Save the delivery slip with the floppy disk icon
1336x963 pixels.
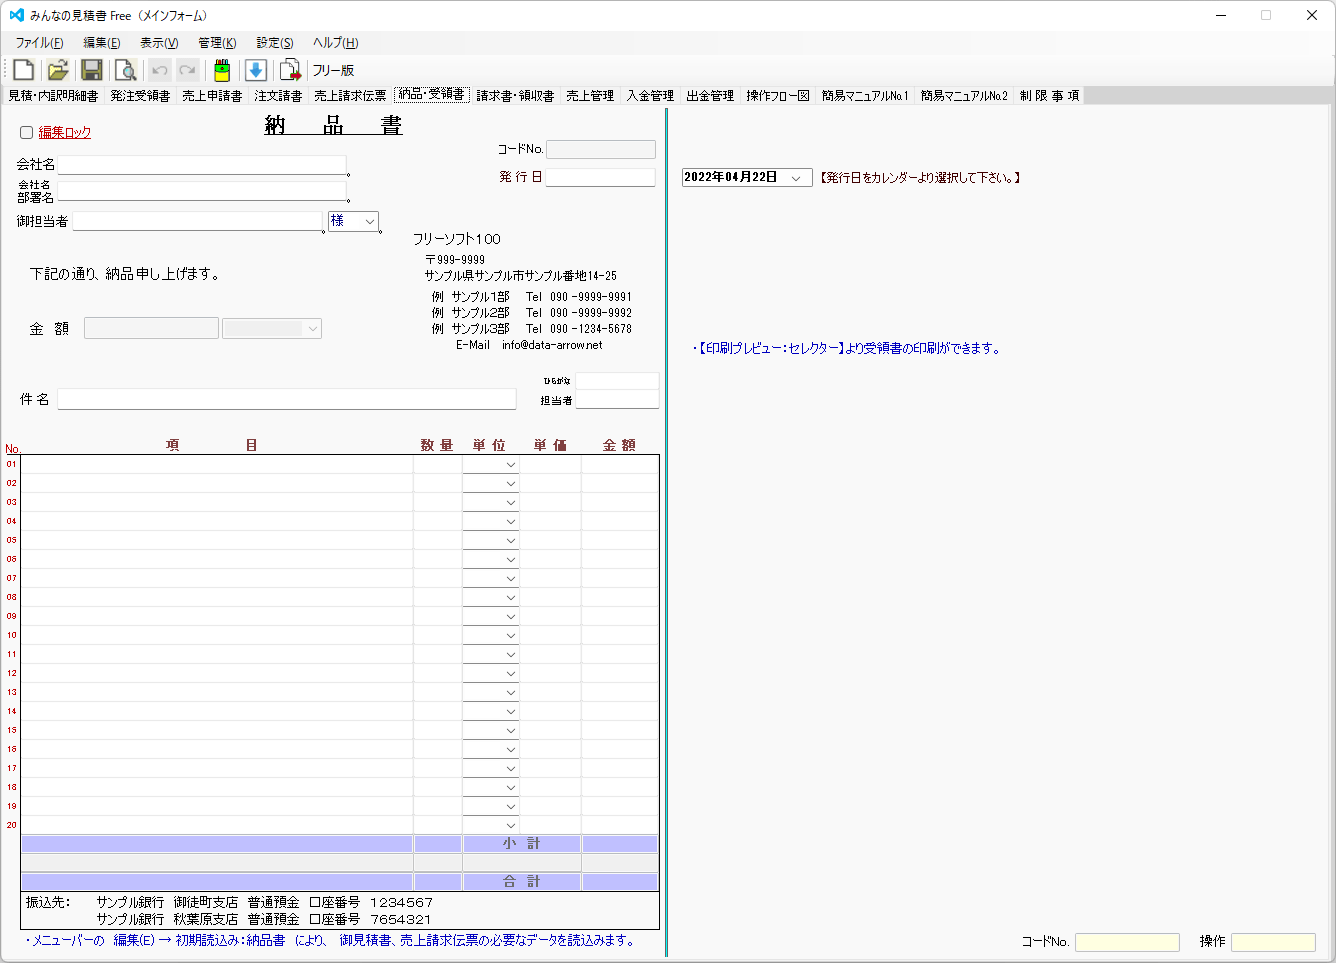(x=91, y=69)
